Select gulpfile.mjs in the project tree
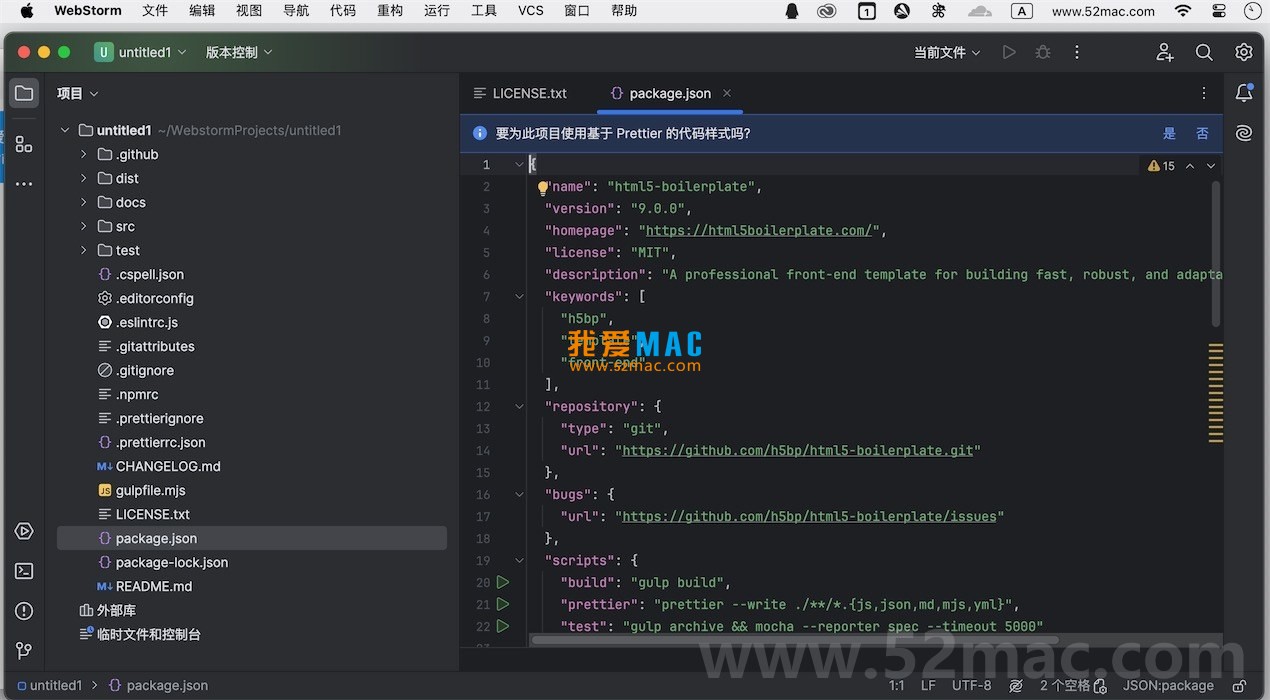Screen dimensions: 1270x700 [x=151, y=490]
